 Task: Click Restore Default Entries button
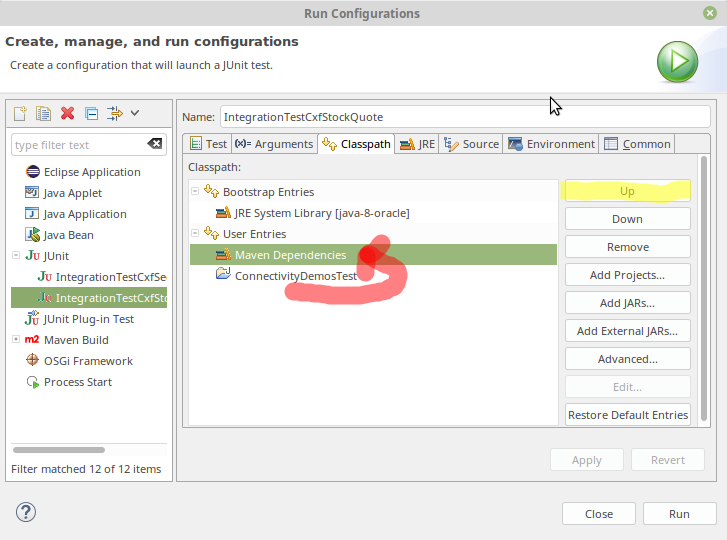coord(627,415)
